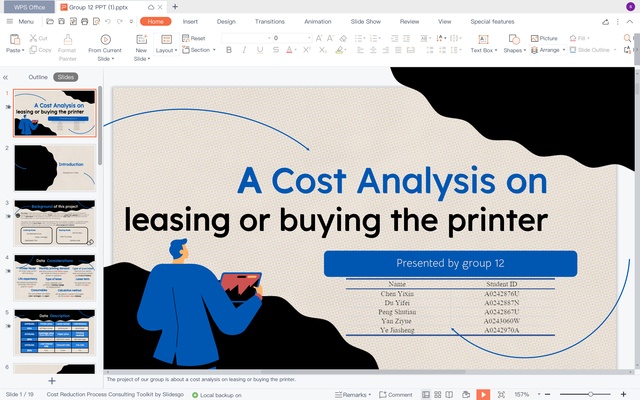Viewport: 640px width, 400px height.
Task: Click the Find magnifier icon
Action: pyautogui.click(x=627, y=38)
